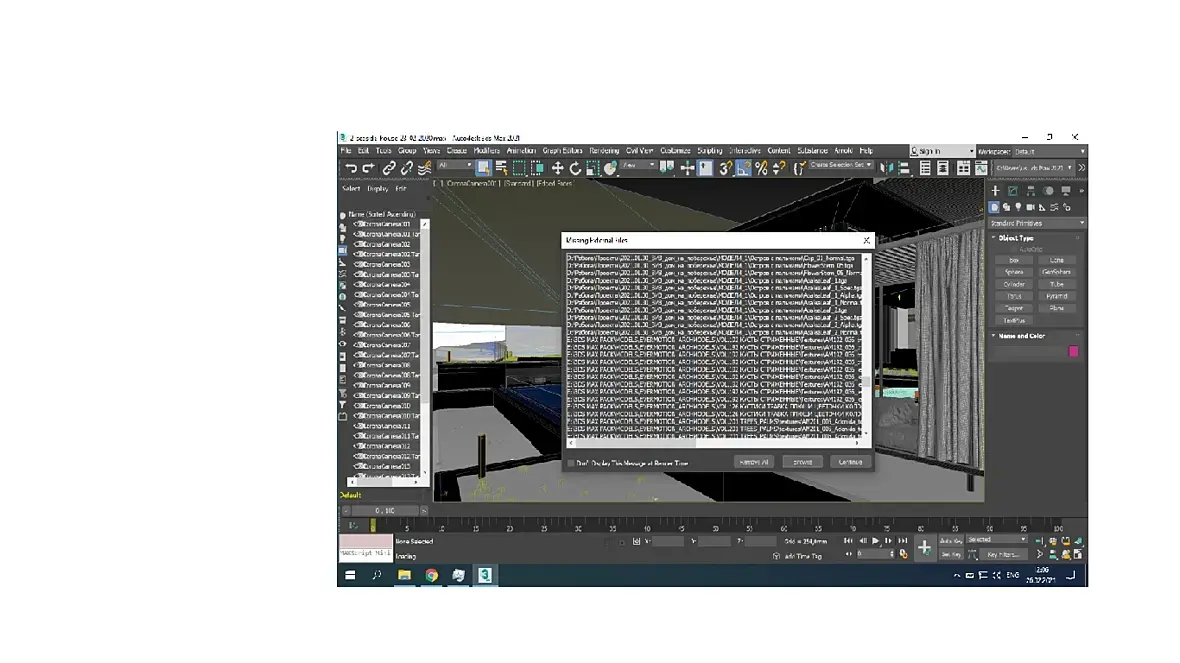Open the Create Selection Set dropdown
Viewport: 1180px width, 663px height.
841,165
